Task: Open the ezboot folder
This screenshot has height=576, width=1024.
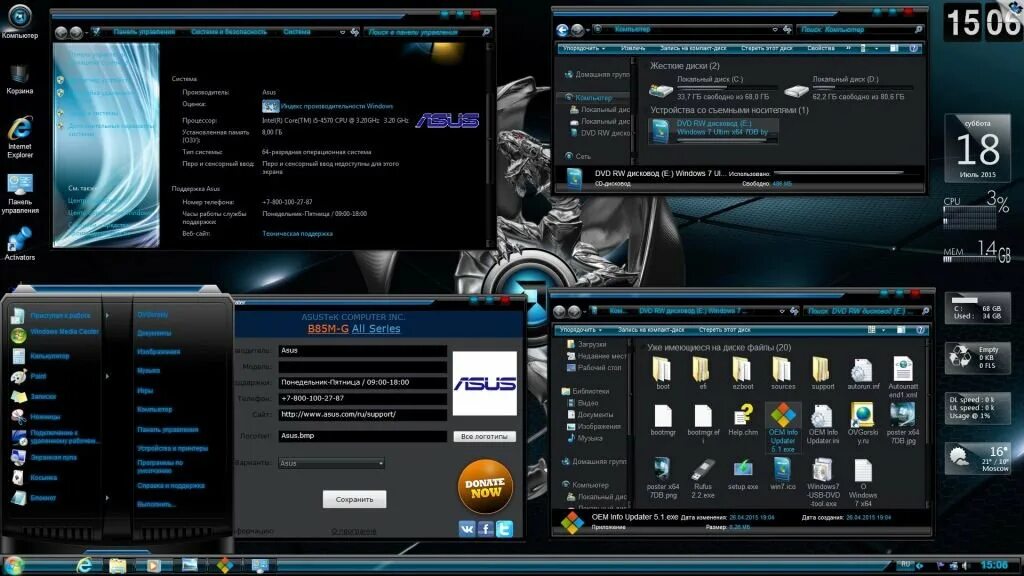Action: pos(743,374)
